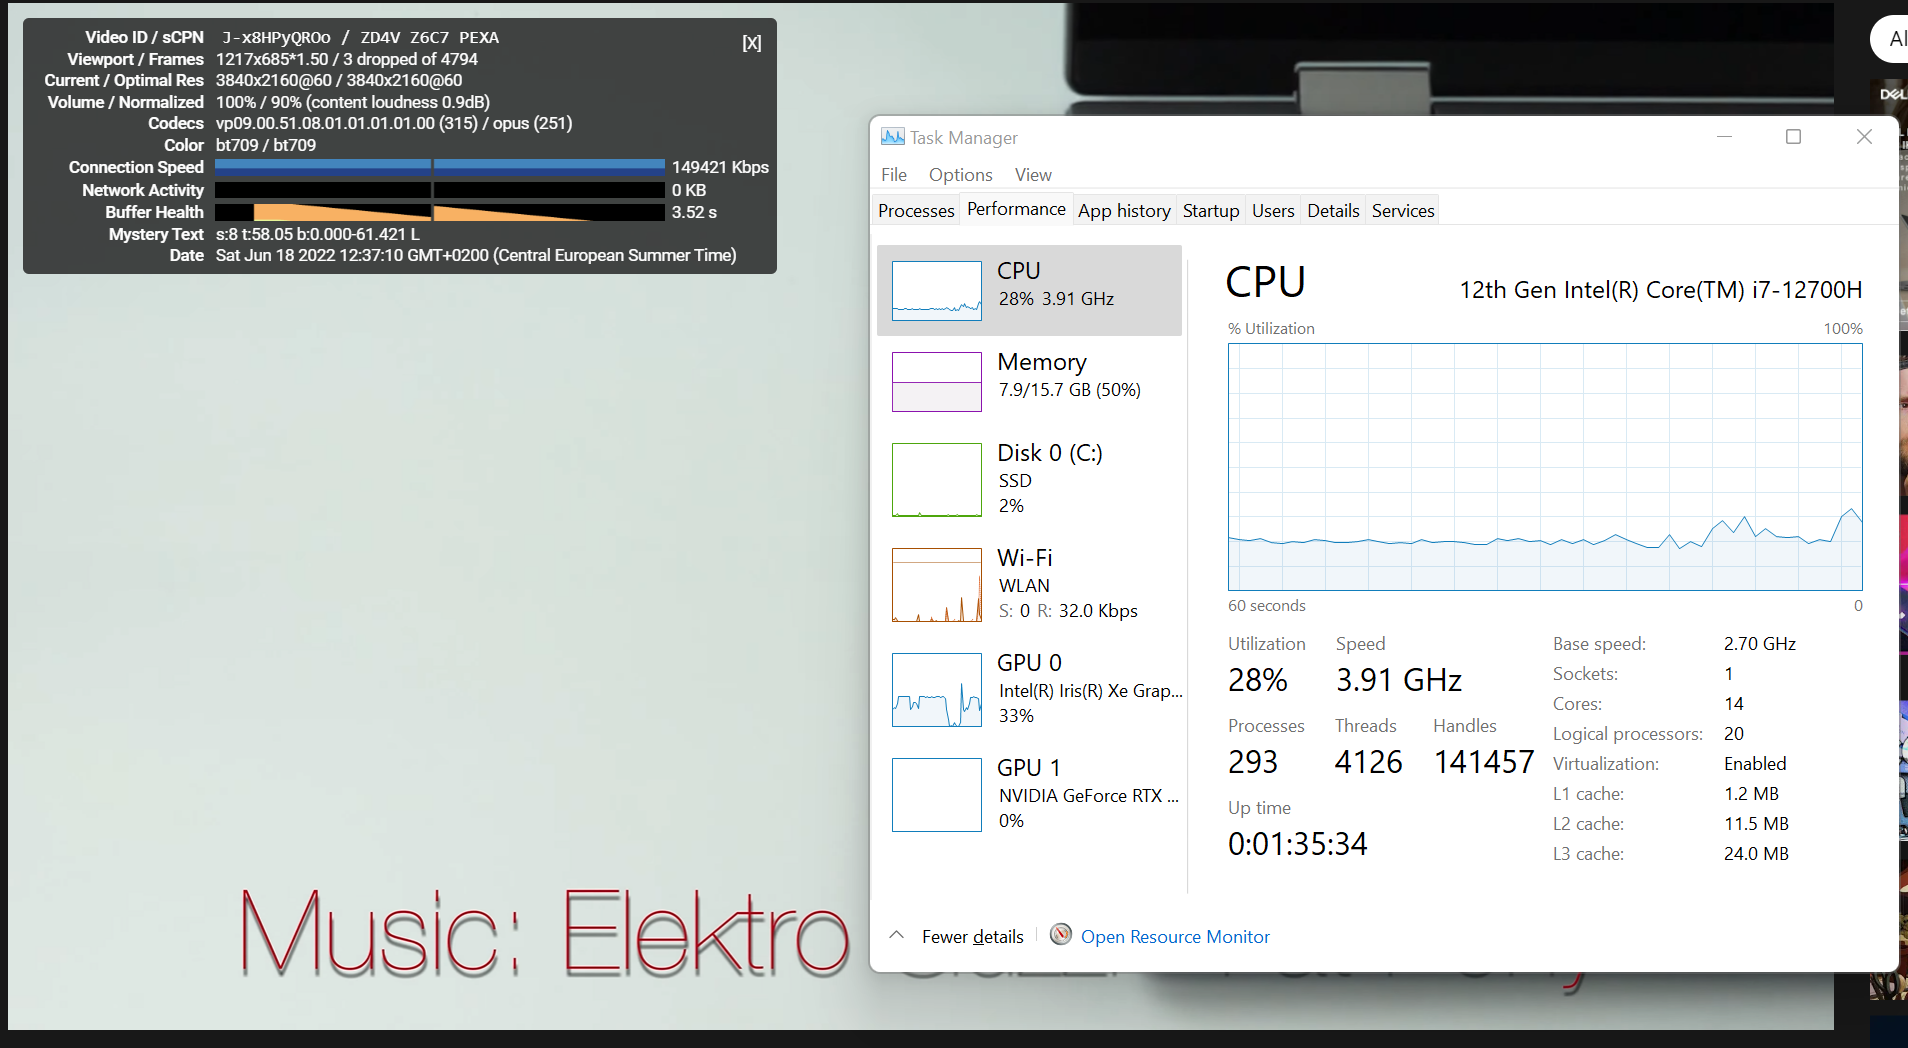Minimize the Task Manager window
Screen dimensions: 1908x1048
coord(1724,137)
